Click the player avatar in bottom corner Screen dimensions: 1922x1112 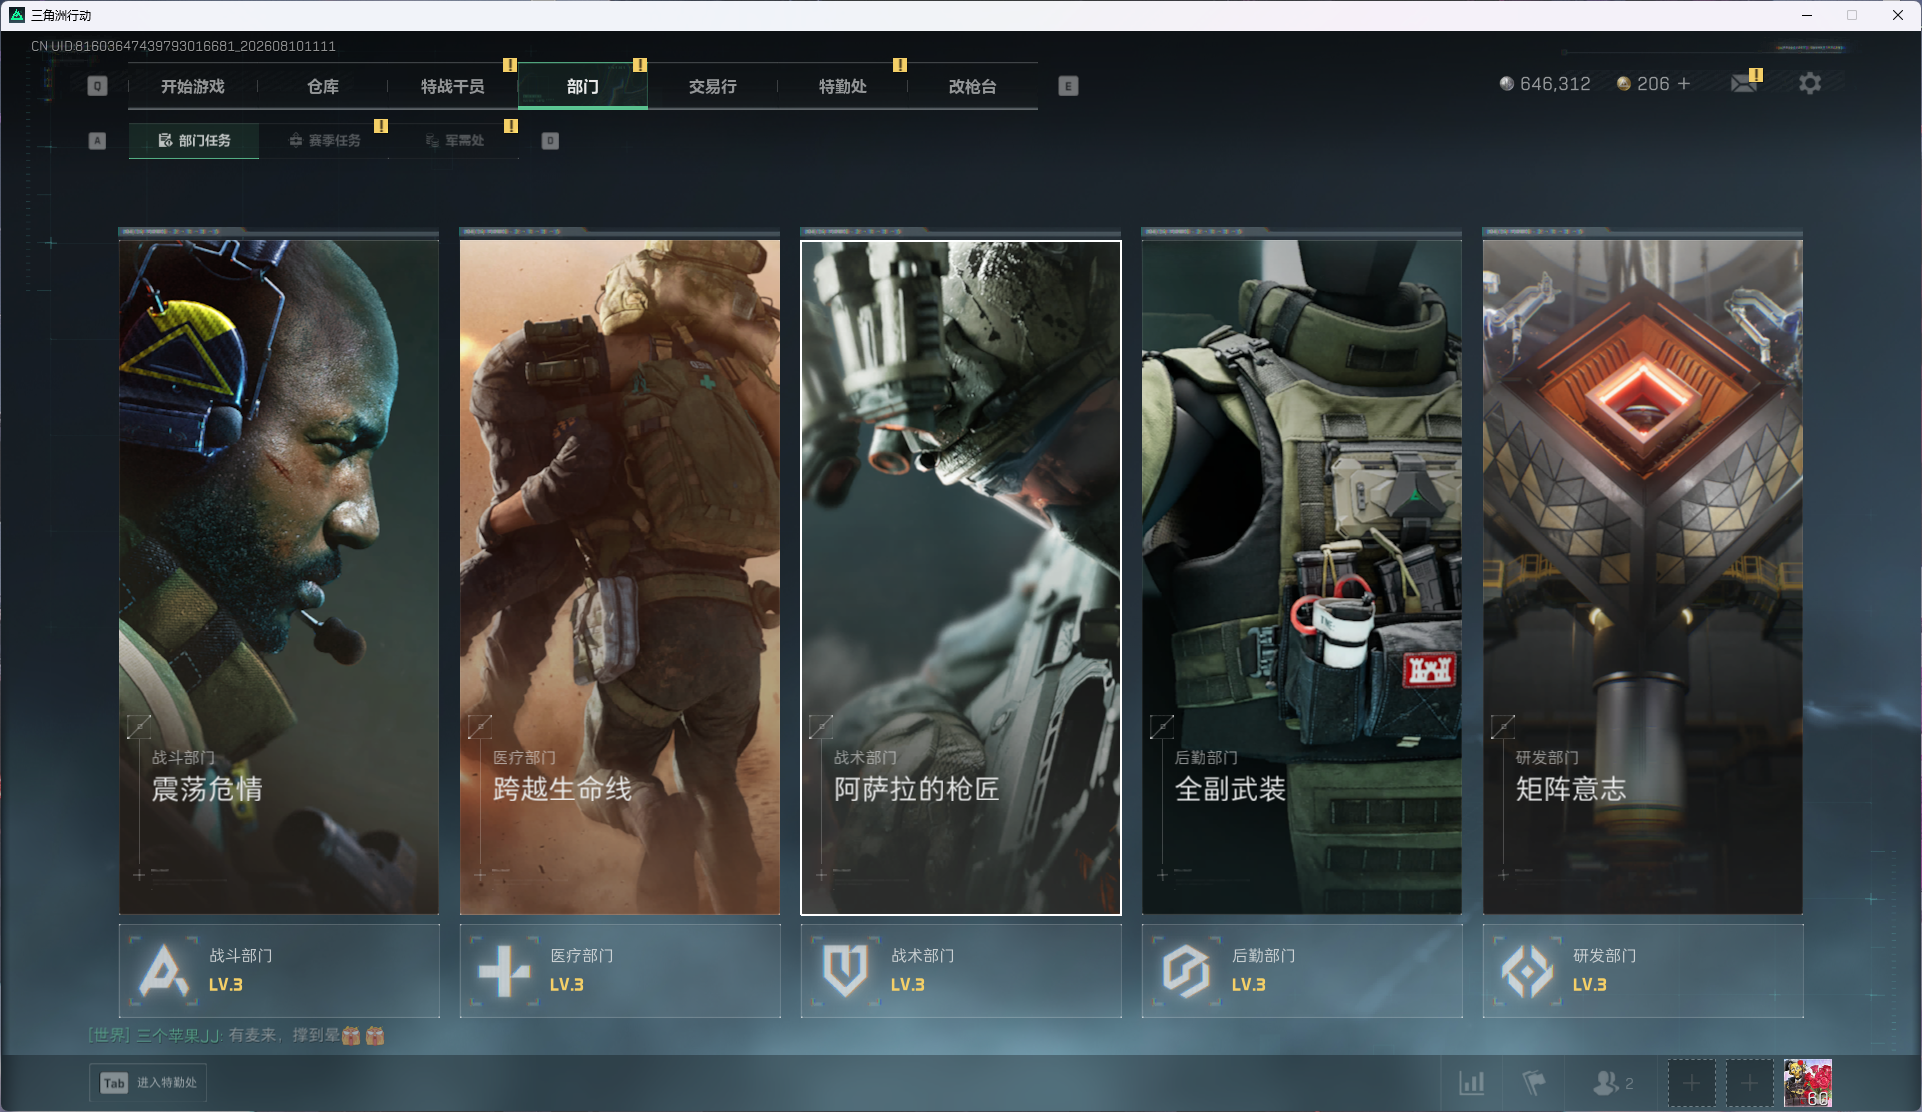click(x=1808, y=1083)
